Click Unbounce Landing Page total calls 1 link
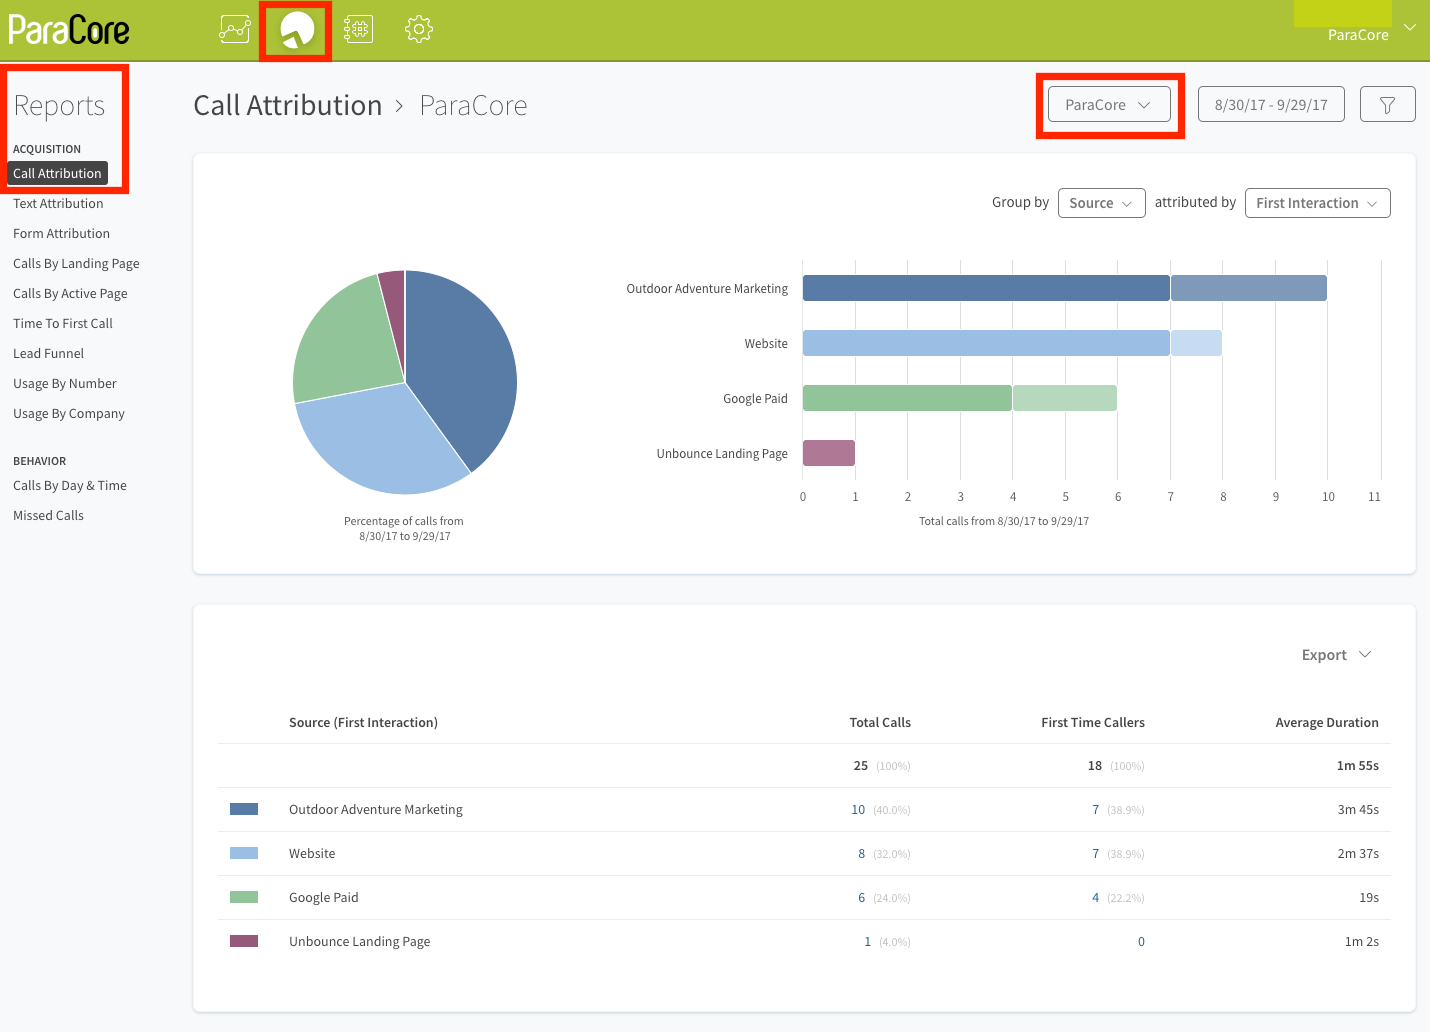This screenshot has width=1430, height=1032. point(867,942)
